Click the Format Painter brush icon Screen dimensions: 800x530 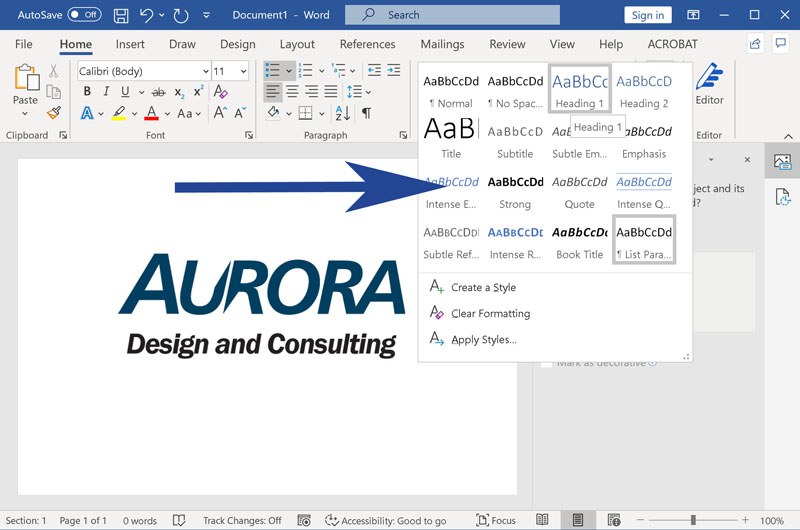pos(54,112)
